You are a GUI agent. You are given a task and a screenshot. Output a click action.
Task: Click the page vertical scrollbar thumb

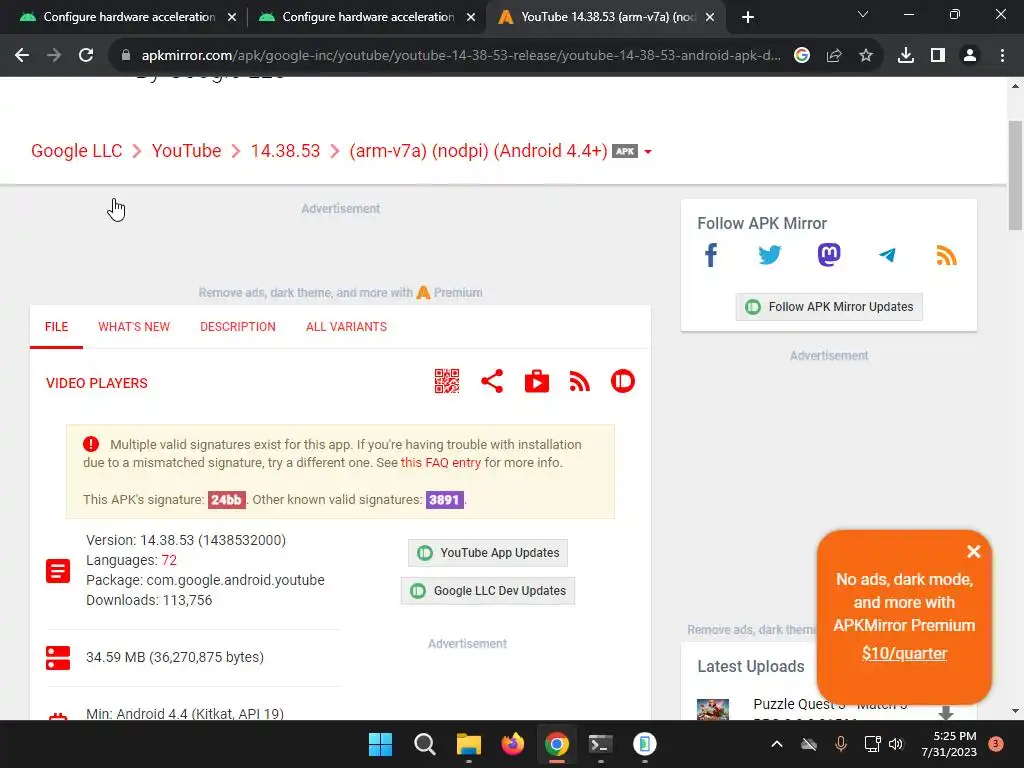coord(1015,175)
